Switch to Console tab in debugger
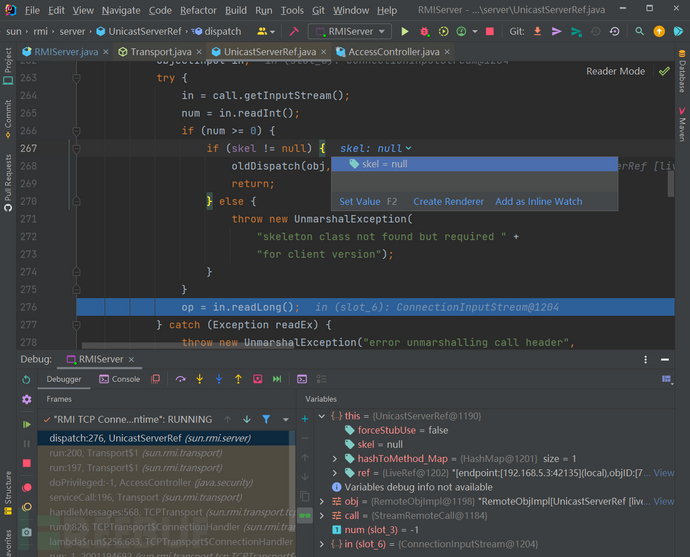Screen dimensions: 690x557 click(119, 379)
